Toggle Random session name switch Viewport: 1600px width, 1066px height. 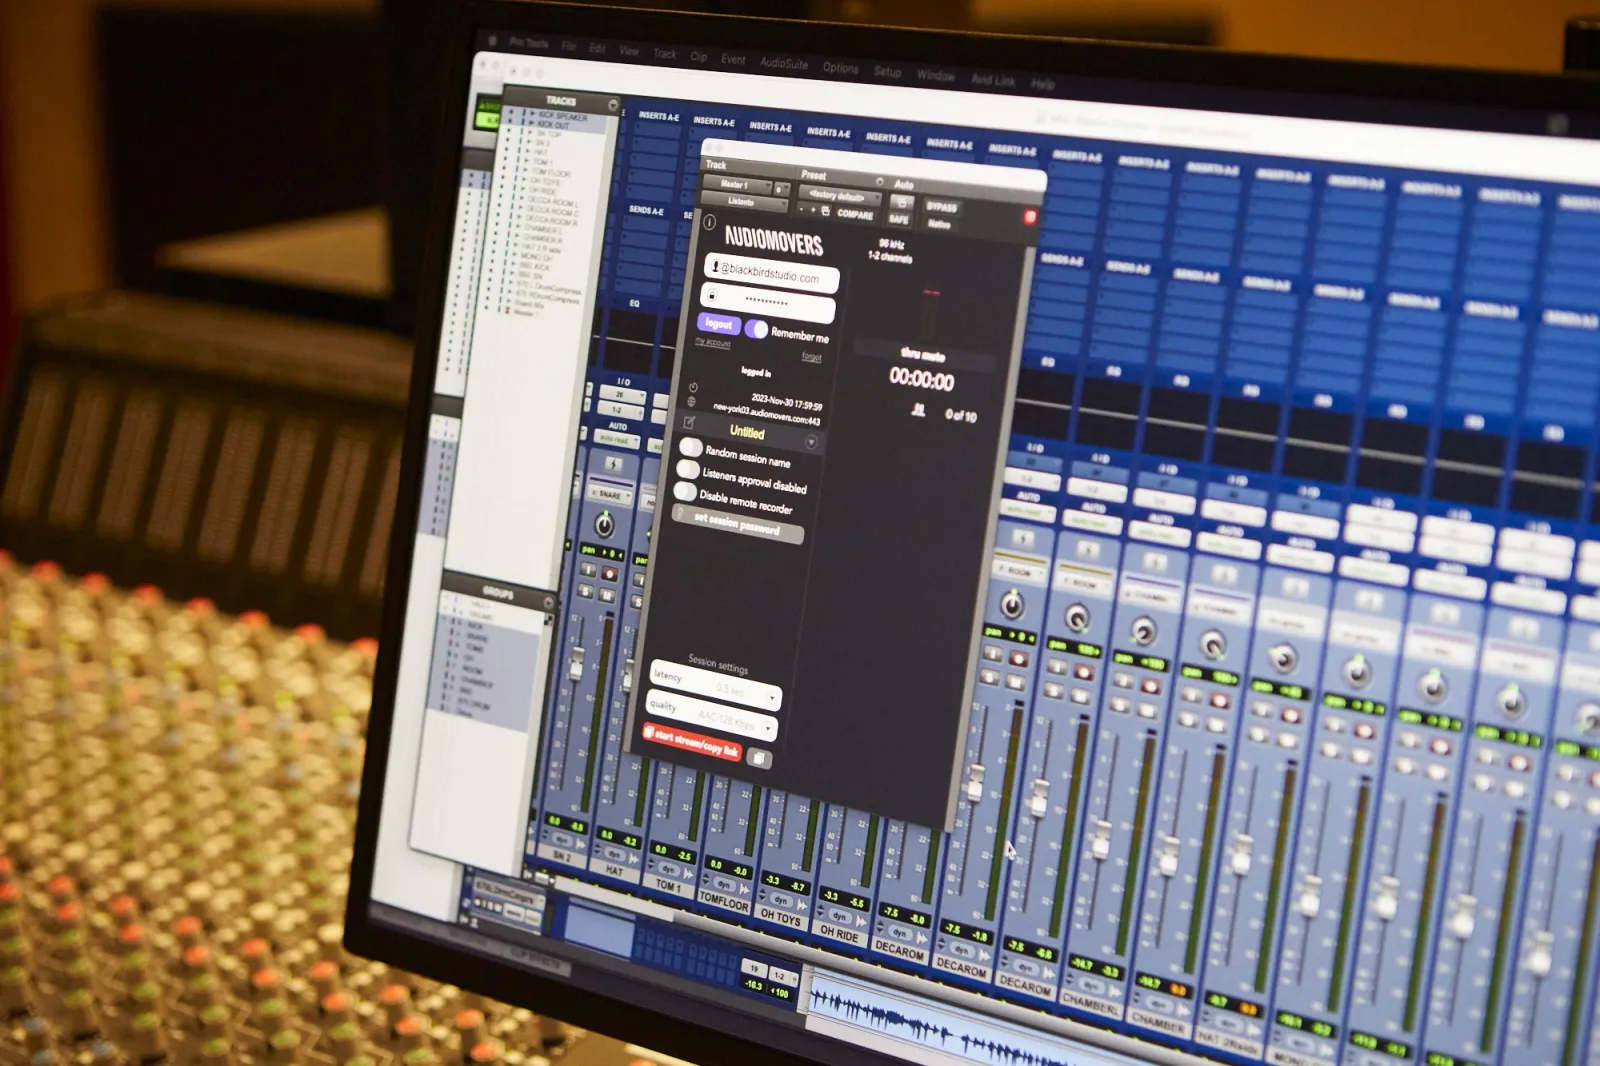tap(691, 447)
